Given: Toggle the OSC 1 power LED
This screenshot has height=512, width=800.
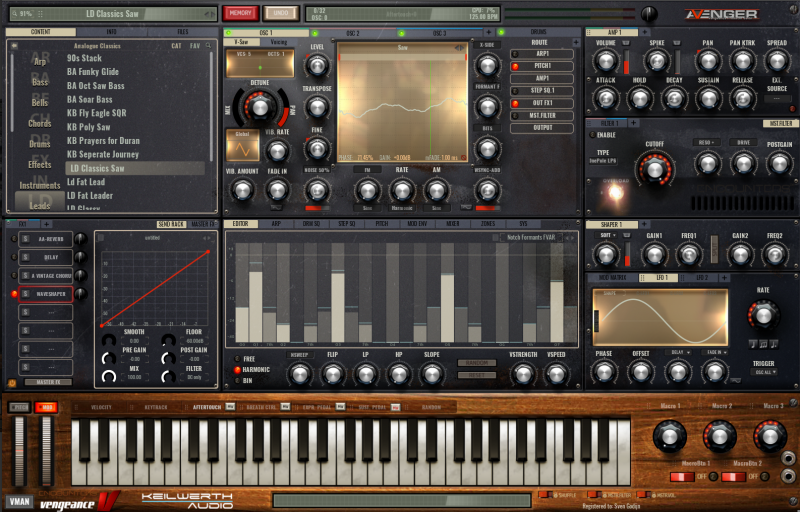Looking at the screenshot, I should 228,33.
